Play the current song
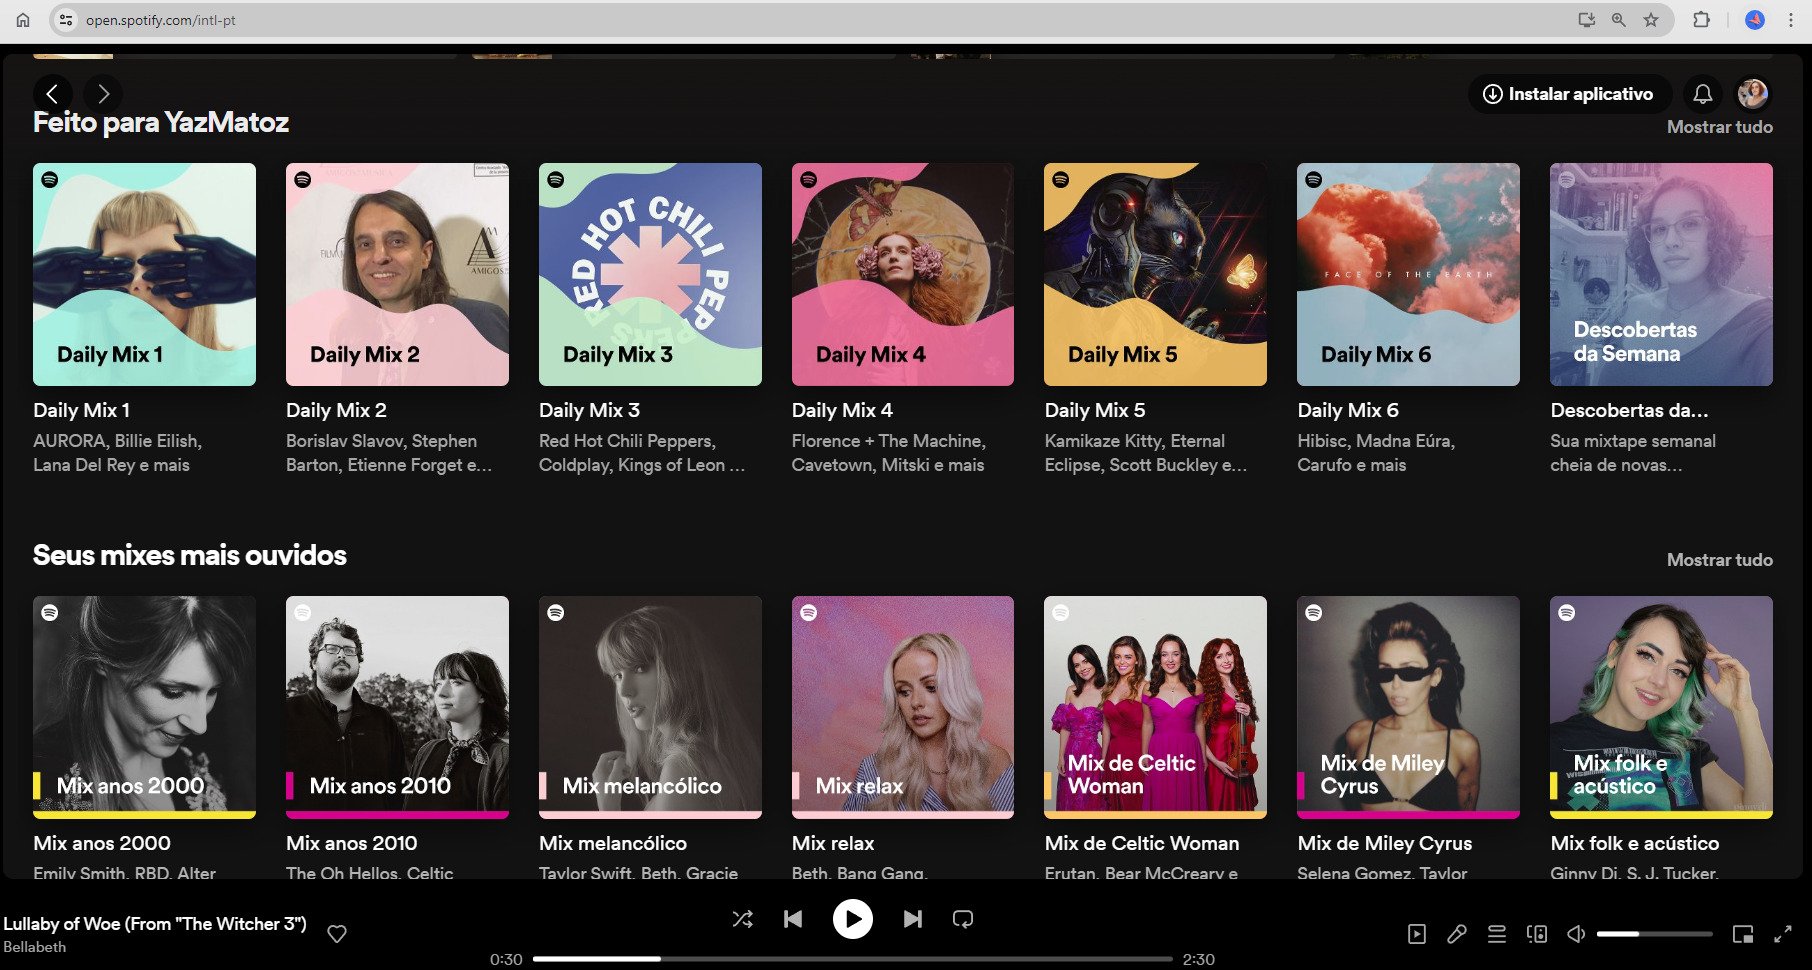 853,919
